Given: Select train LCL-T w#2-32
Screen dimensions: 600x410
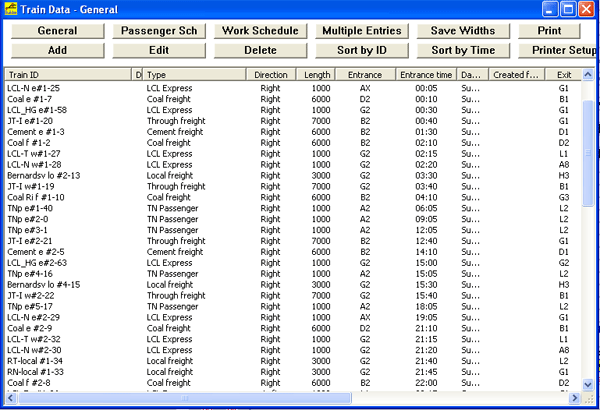Looking at the screenshot, I should (34, 339).
